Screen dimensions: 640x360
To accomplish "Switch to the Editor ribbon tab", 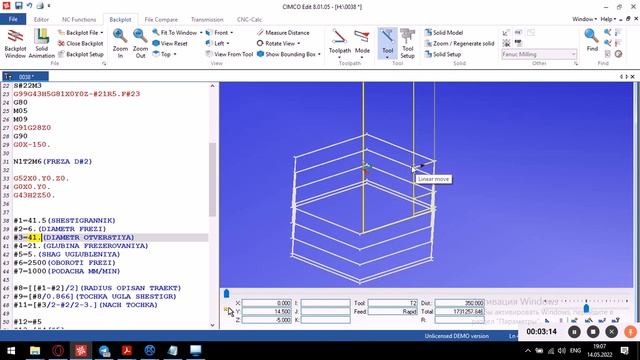I will click(x=41, y=19).
